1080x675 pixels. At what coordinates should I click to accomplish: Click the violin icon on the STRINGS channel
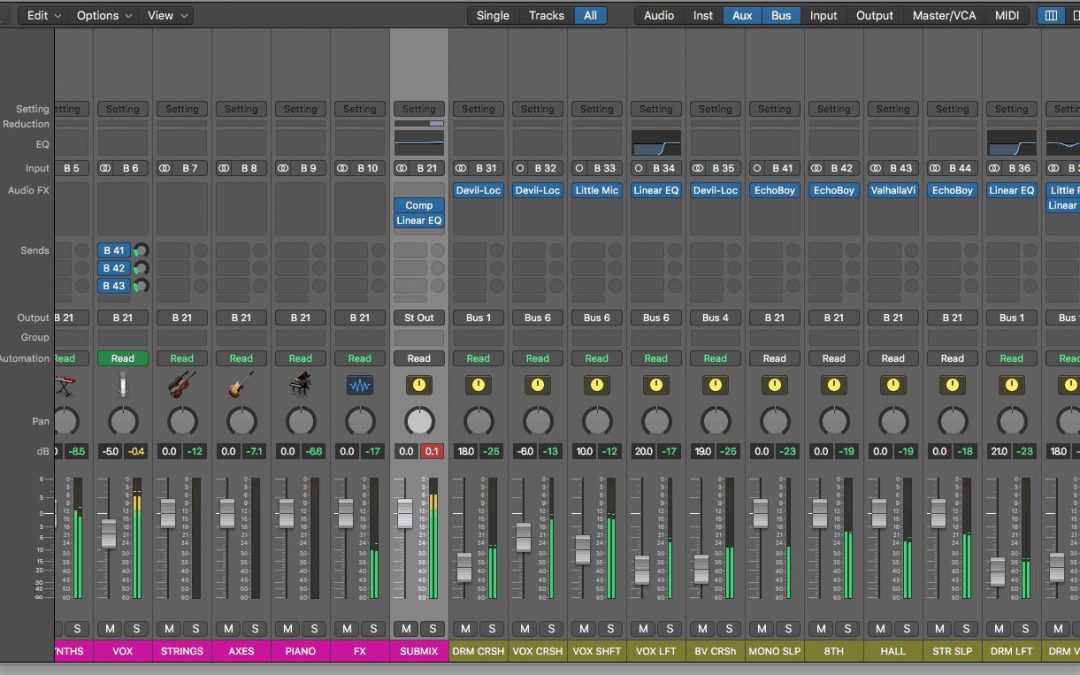click(x=182, y=384)
